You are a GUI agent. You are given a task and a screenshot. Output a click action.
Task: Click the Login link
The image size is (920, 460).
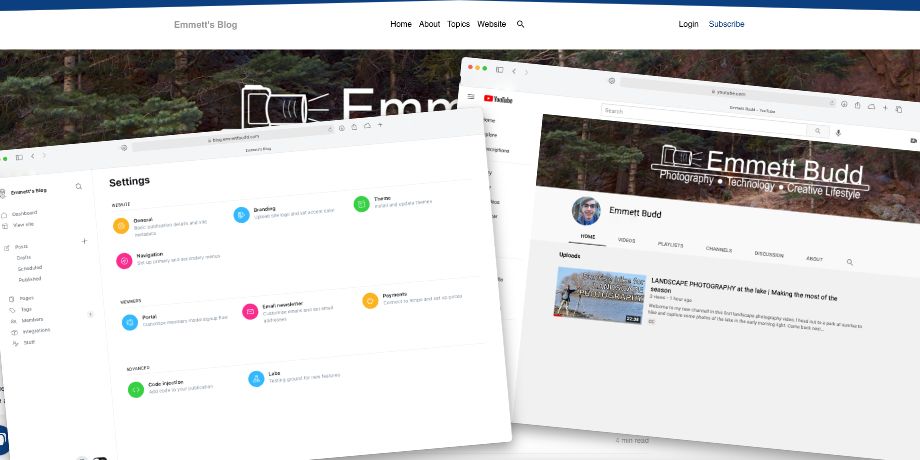tap(688, 24)
